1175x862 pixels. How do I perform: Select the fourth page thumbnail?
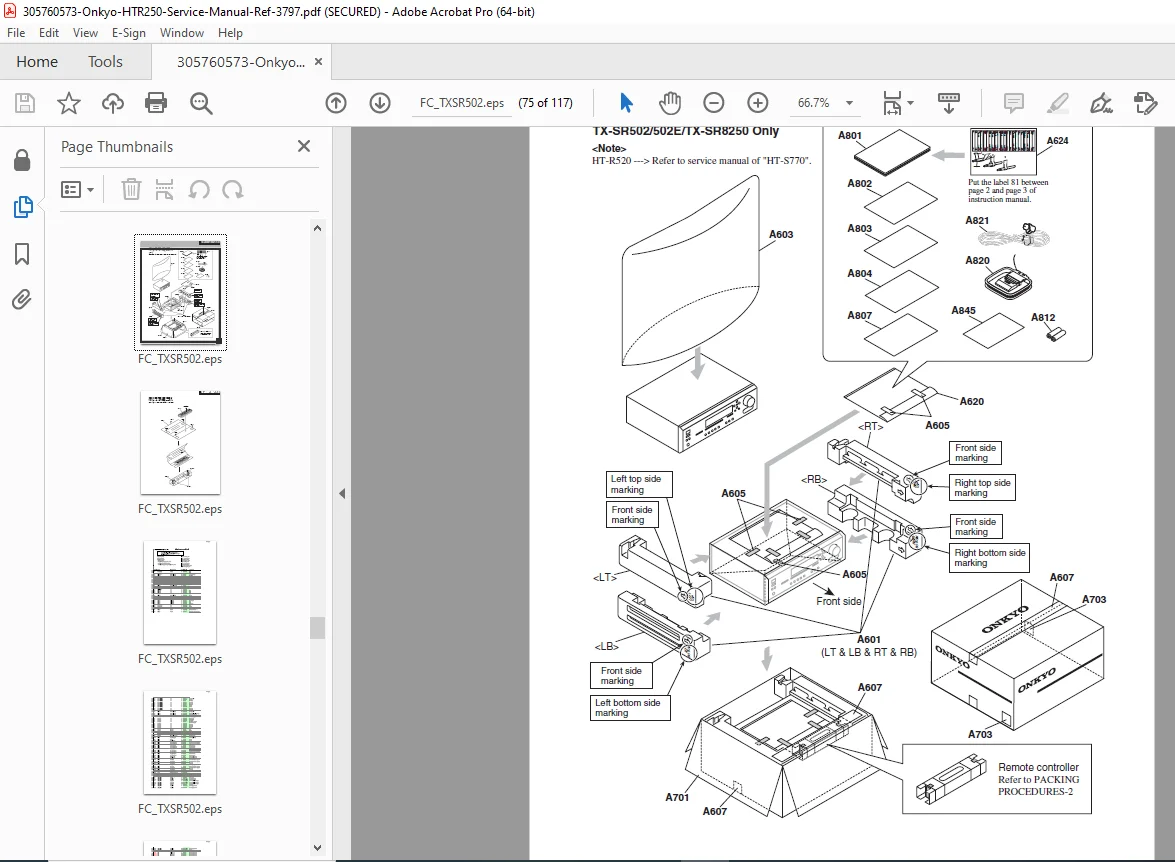pos(180,742)
